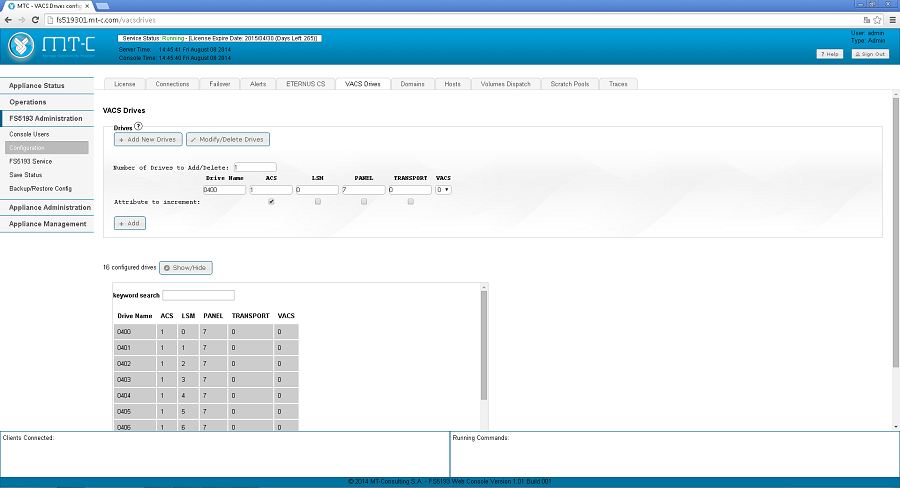Switch to the License tab
This screenshot has height=488, width=900.
click(125, 84)
